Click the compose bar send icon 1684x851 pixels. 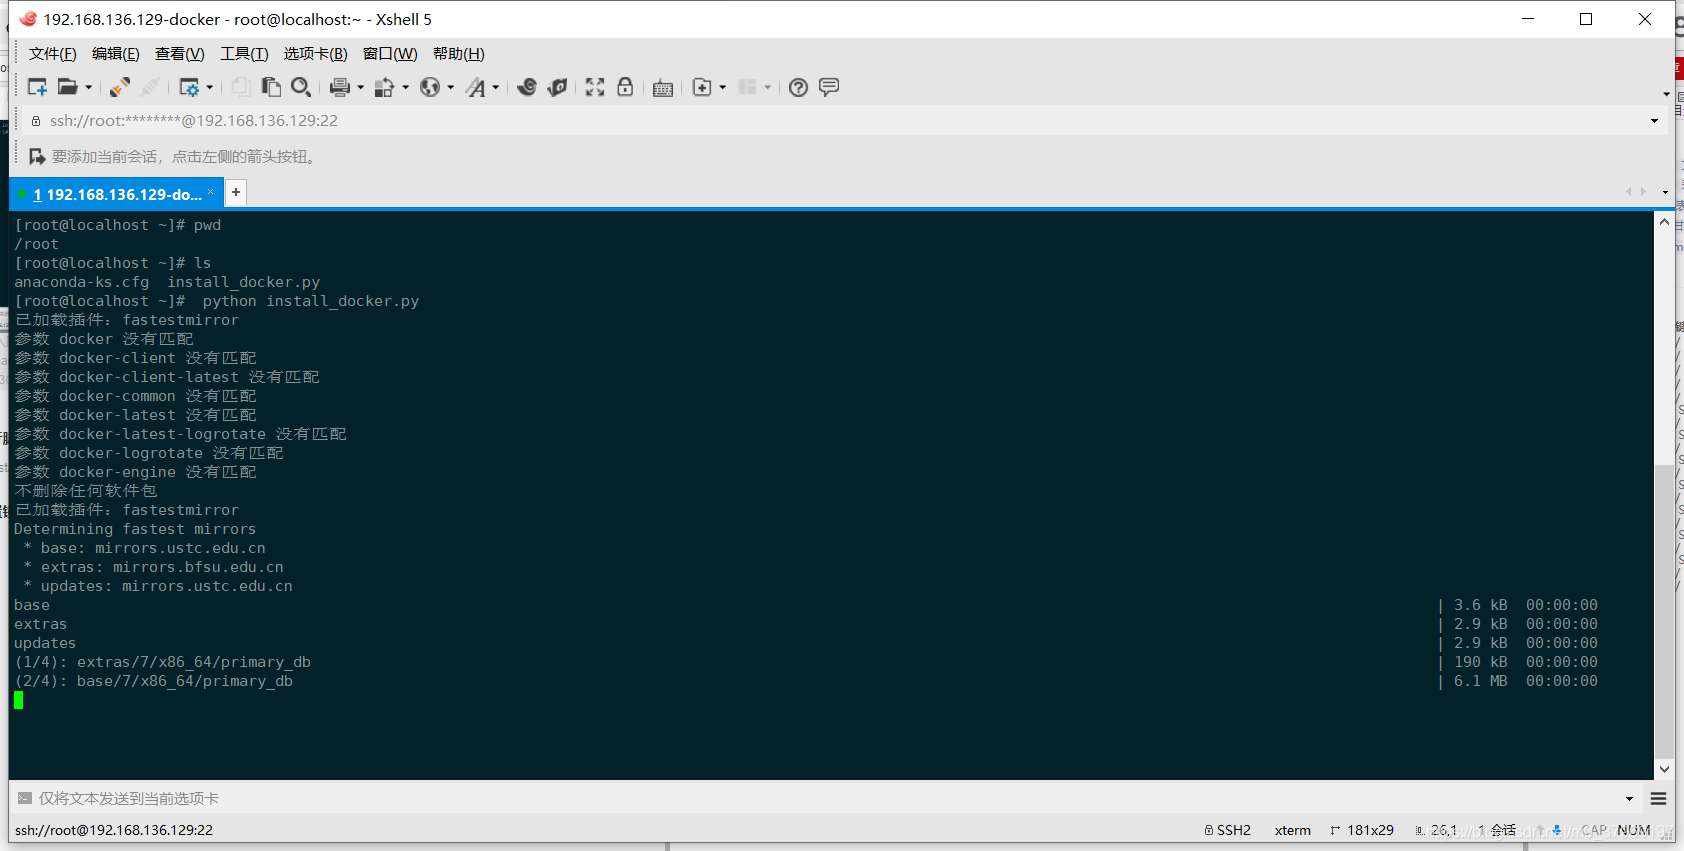tap(24, 798)
